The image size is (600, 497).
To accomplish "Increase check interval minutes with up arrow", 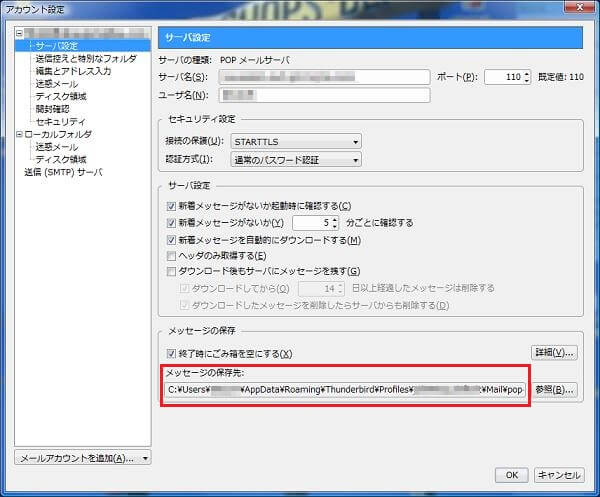I will coord(335,220).
